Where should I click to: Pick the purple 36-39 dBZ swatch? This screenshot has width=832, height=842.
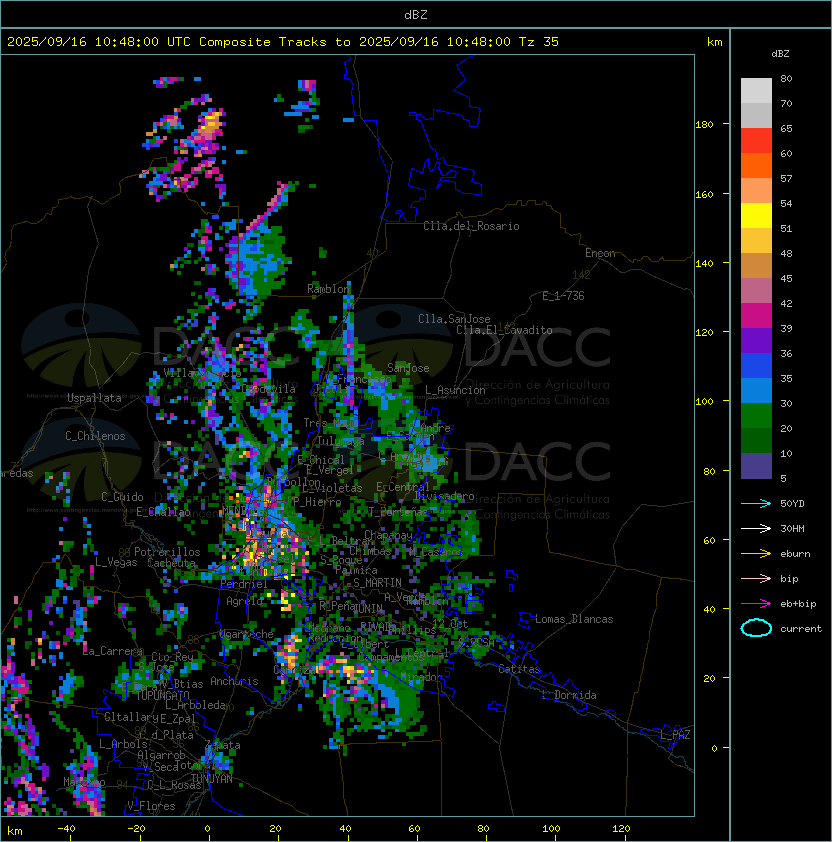pyautogui.click(x=756, y=340)
